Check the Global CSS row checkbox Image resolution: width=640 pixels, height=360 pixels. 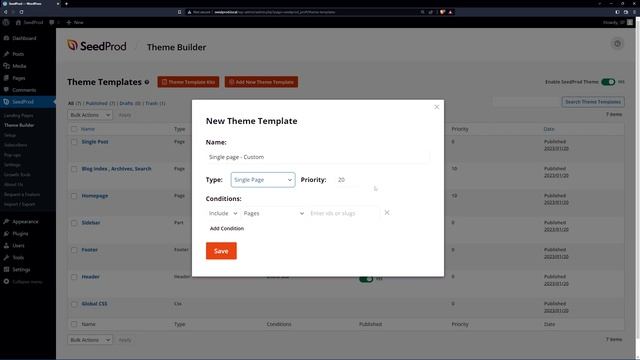pos(74,304)
